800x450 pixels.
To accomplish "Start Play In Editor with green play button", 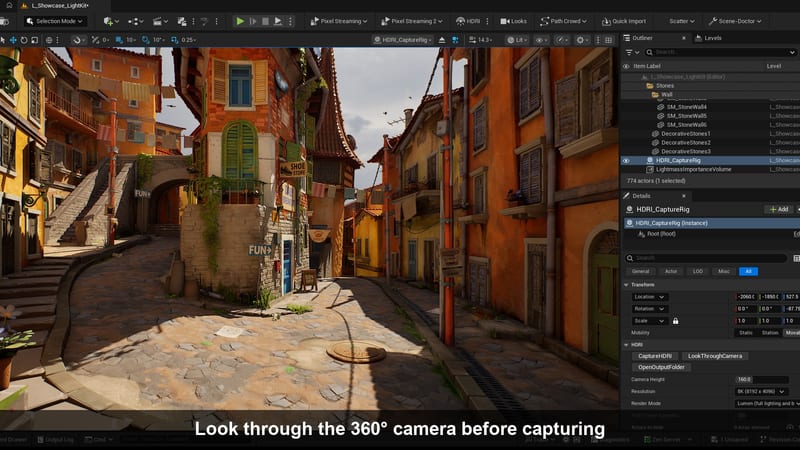I will pos(240,21).
